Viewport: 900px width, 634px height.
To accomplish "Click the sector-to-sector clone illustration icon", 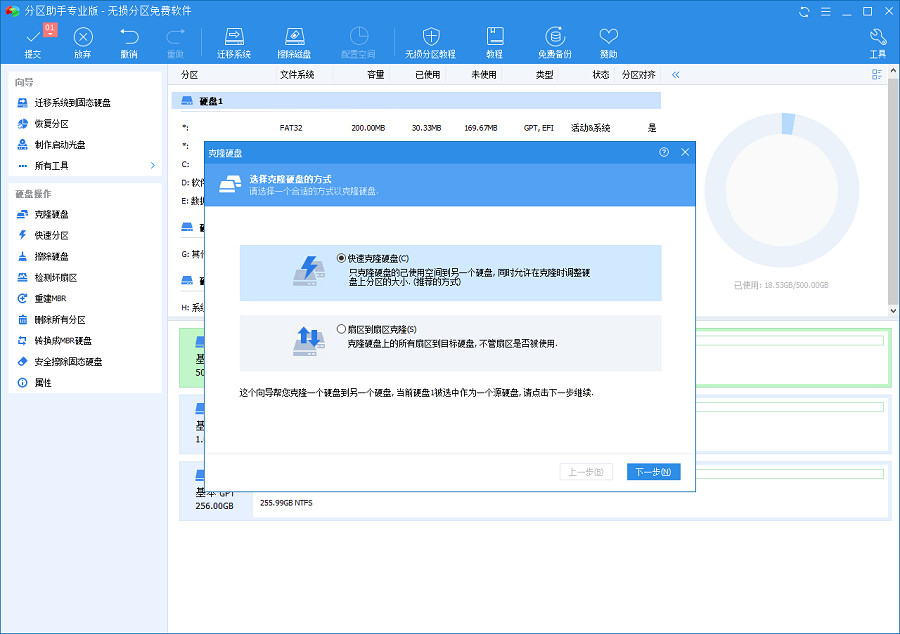I will [x=310, y=341].
